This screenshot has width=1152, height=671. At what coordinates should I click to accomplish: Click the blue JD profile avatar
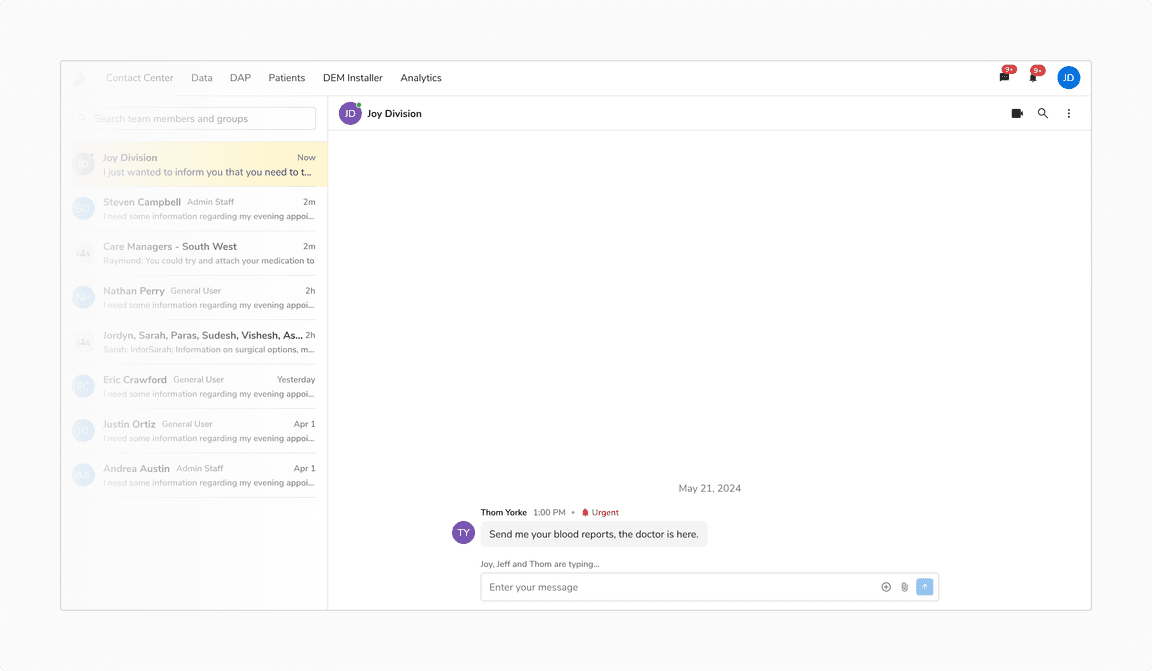pos(1068,78)
